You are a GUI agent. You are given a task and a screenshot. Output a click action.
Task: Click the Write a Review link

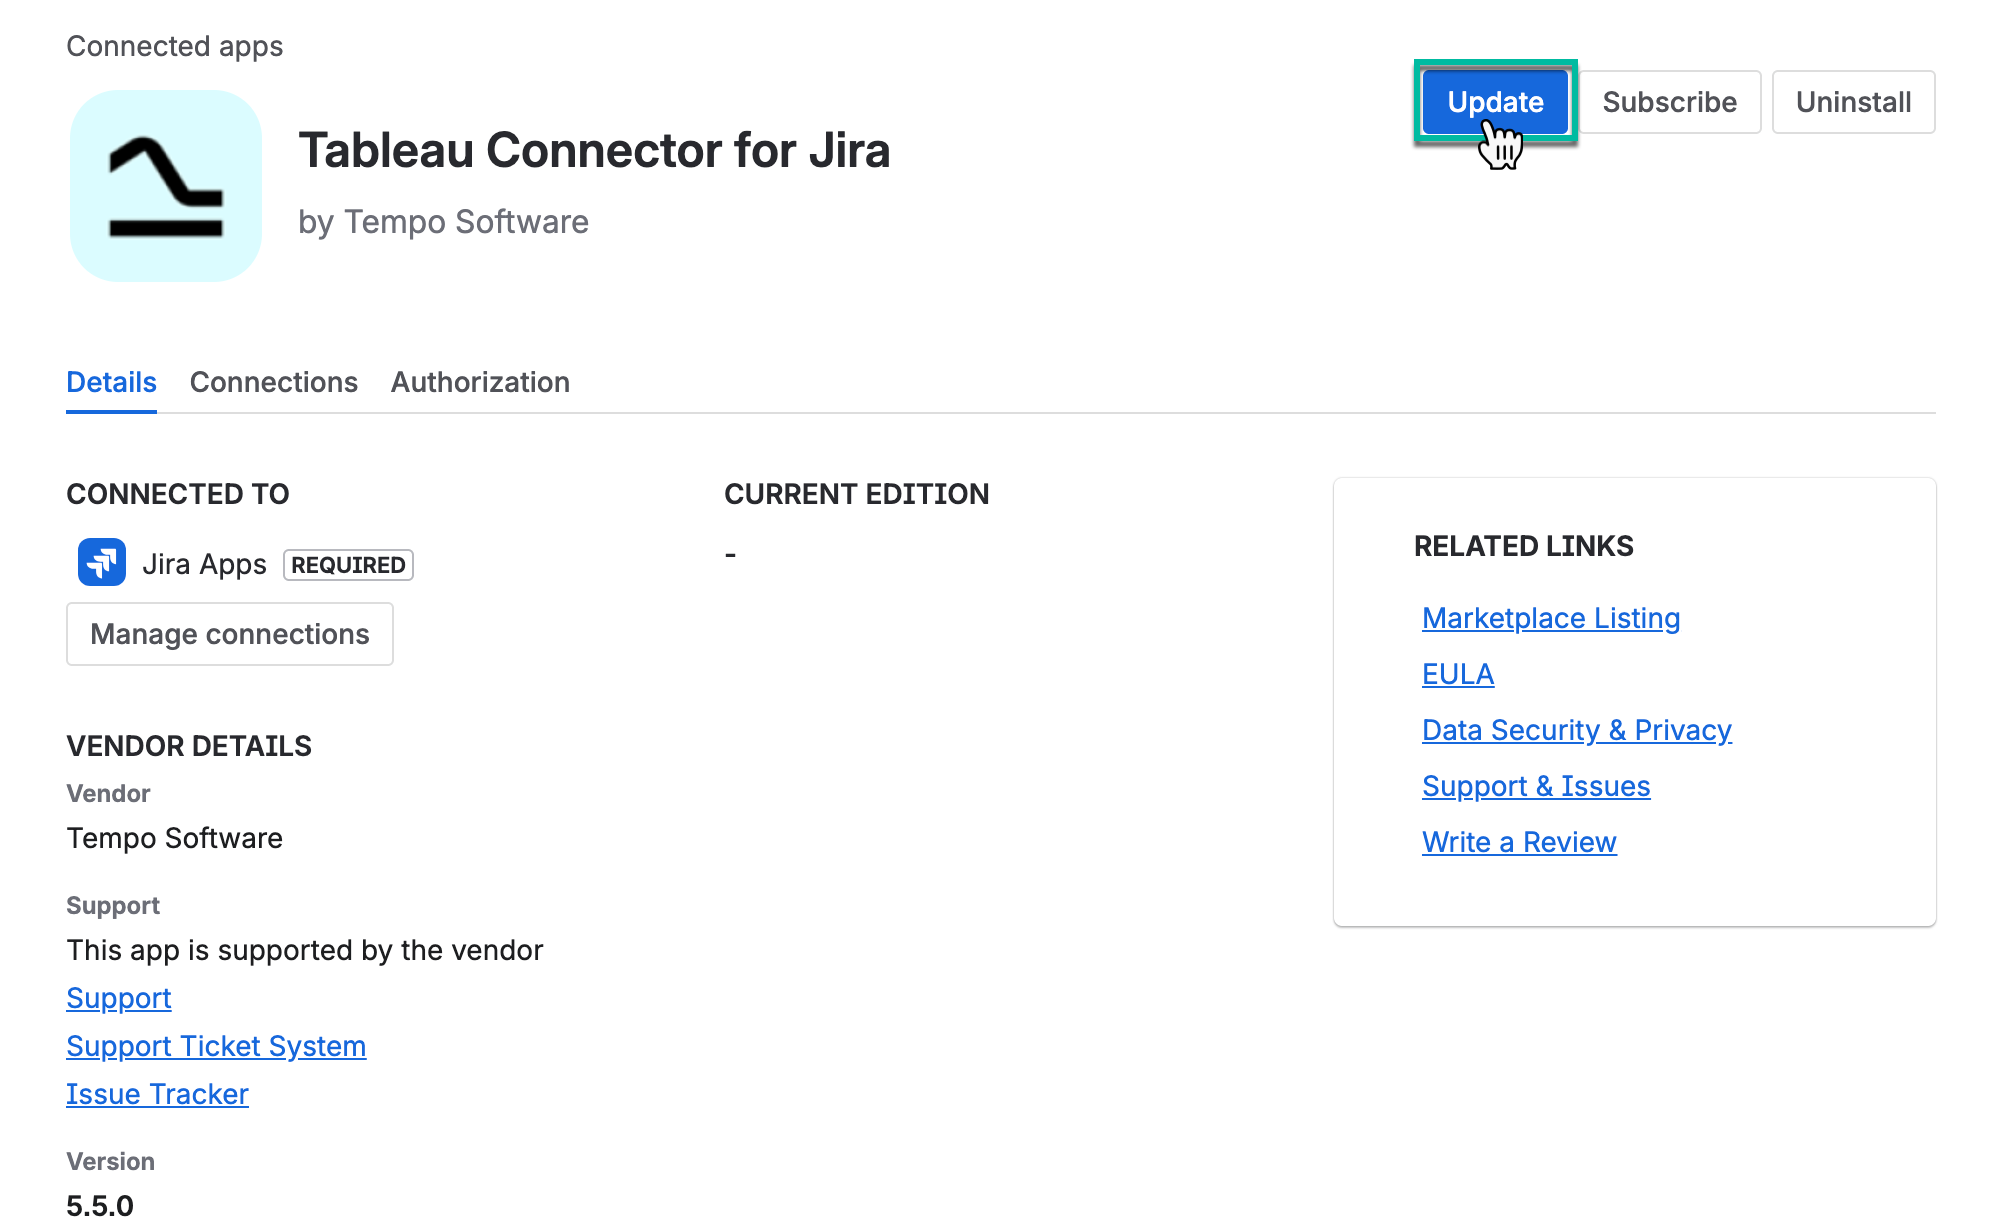pyautogui.click(x=1519, y=842)
